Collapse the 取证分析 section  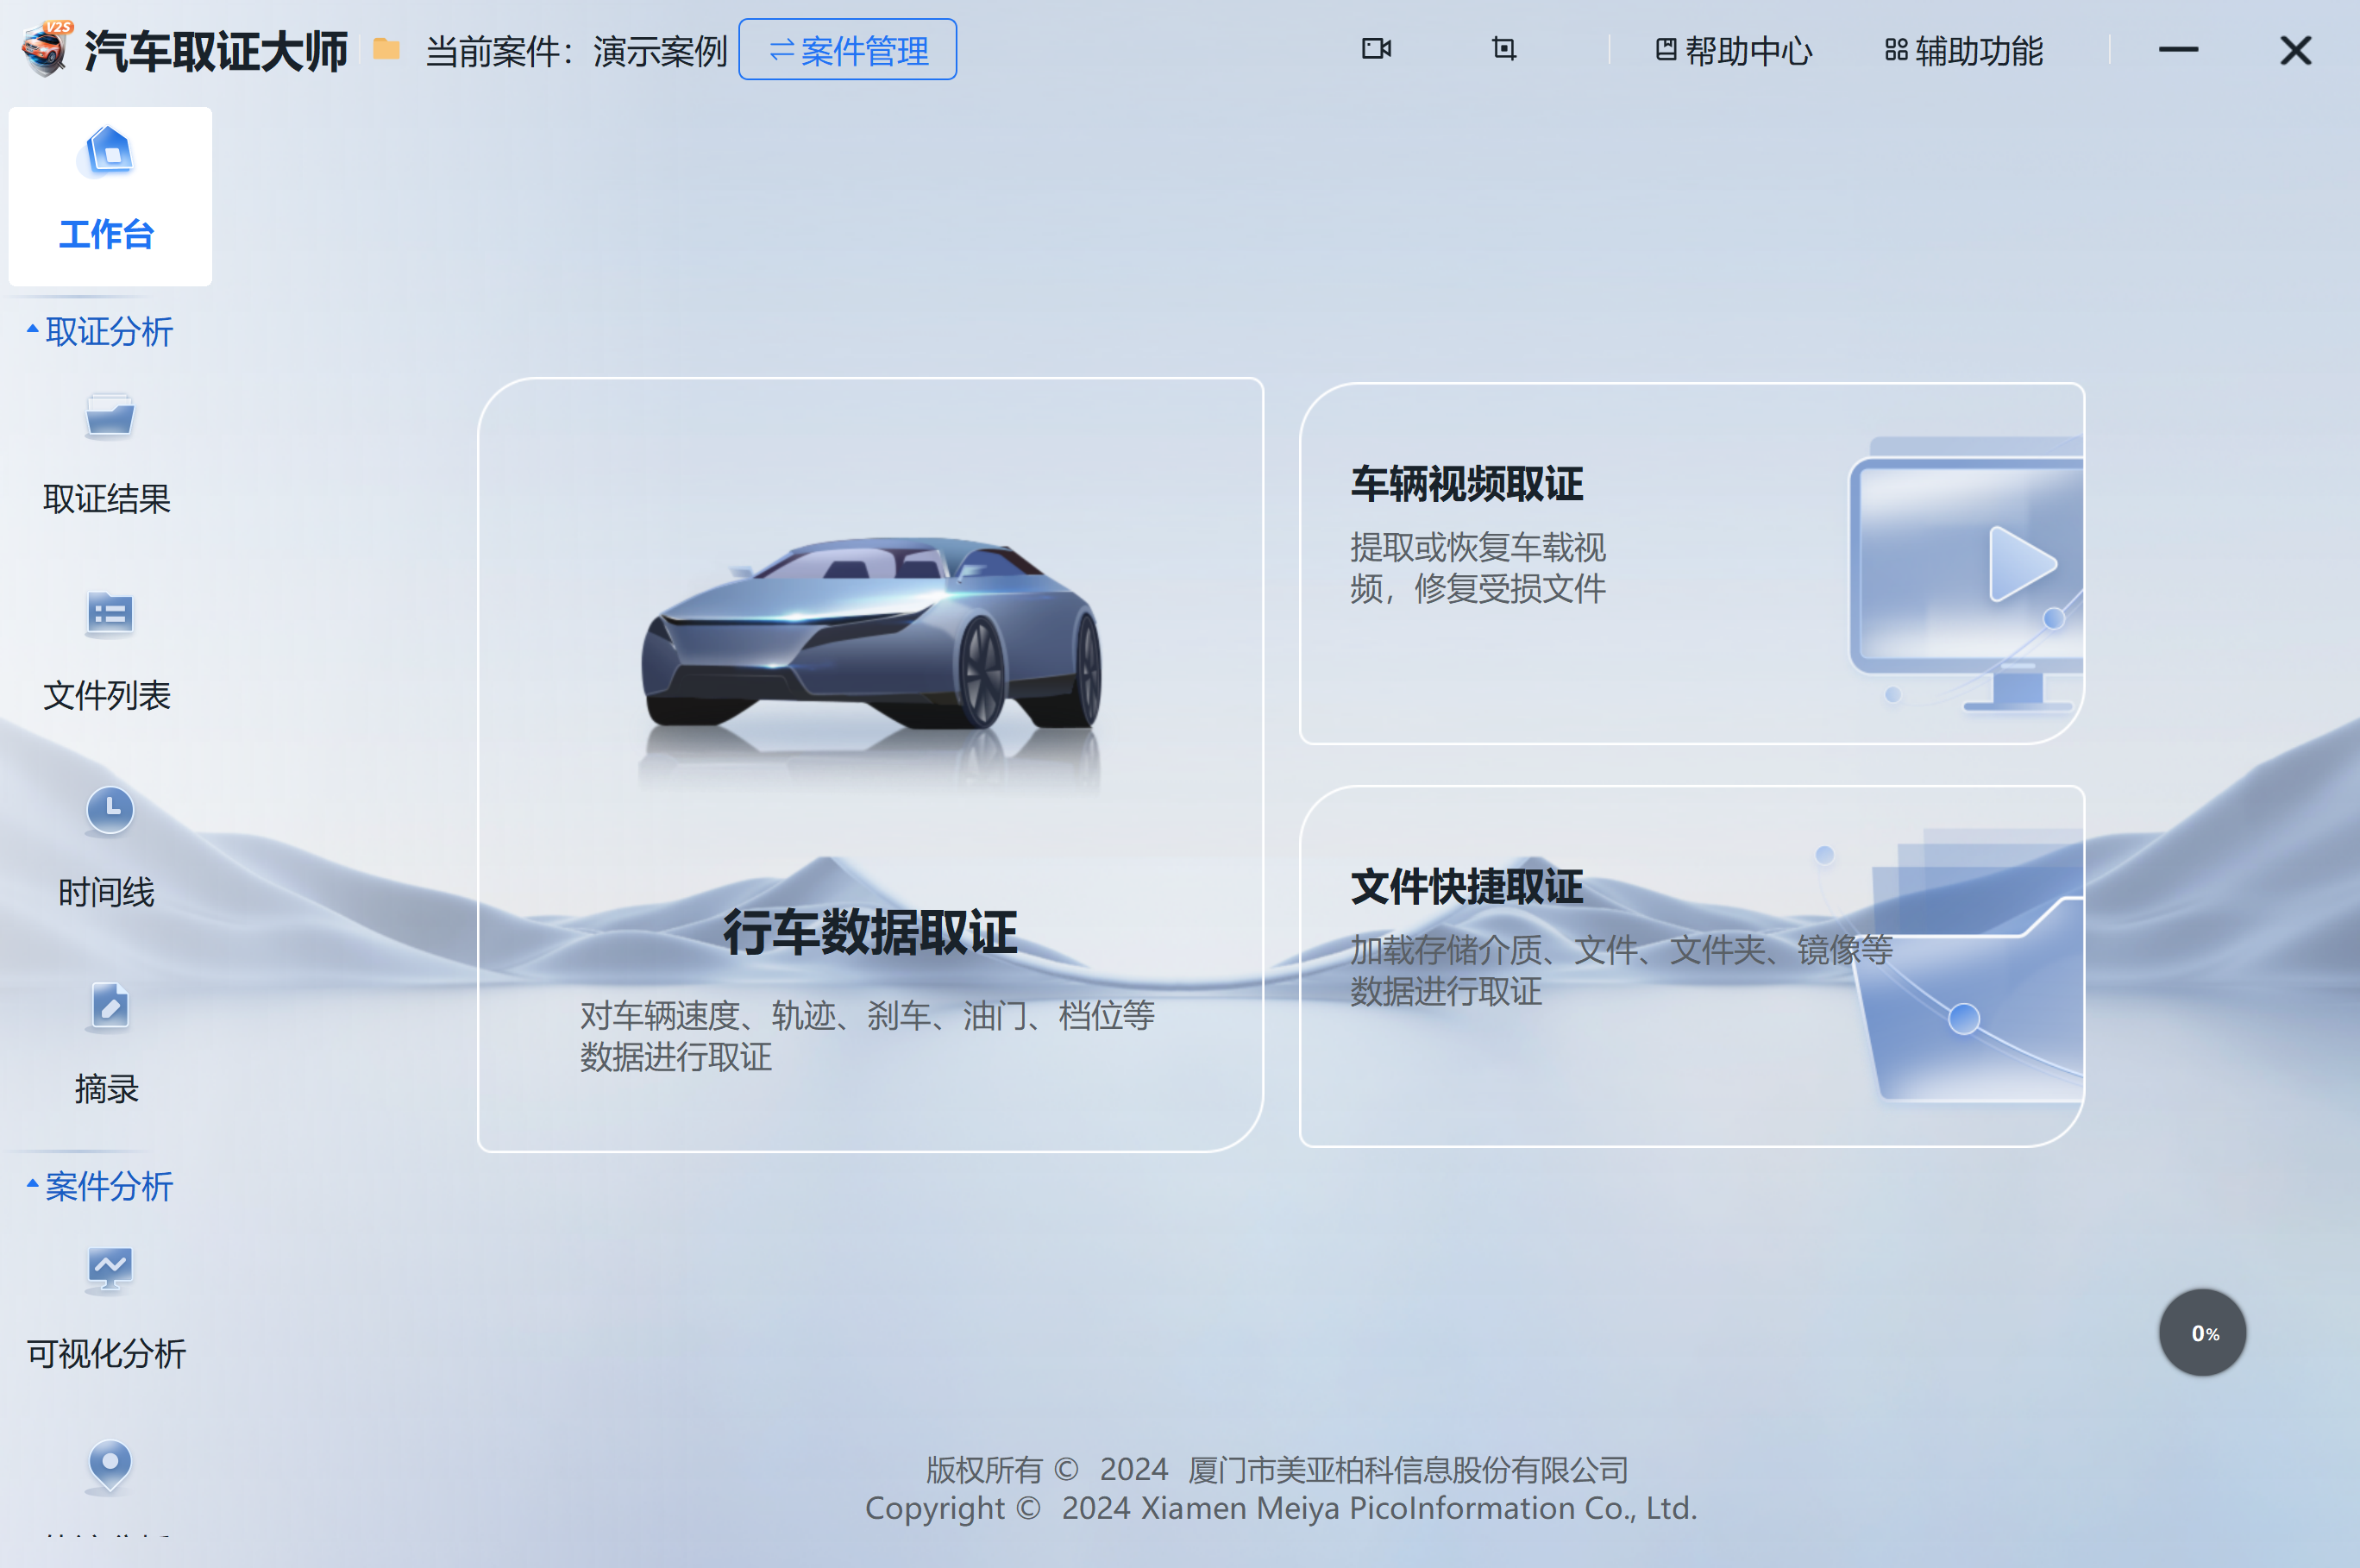pos(100,331)
